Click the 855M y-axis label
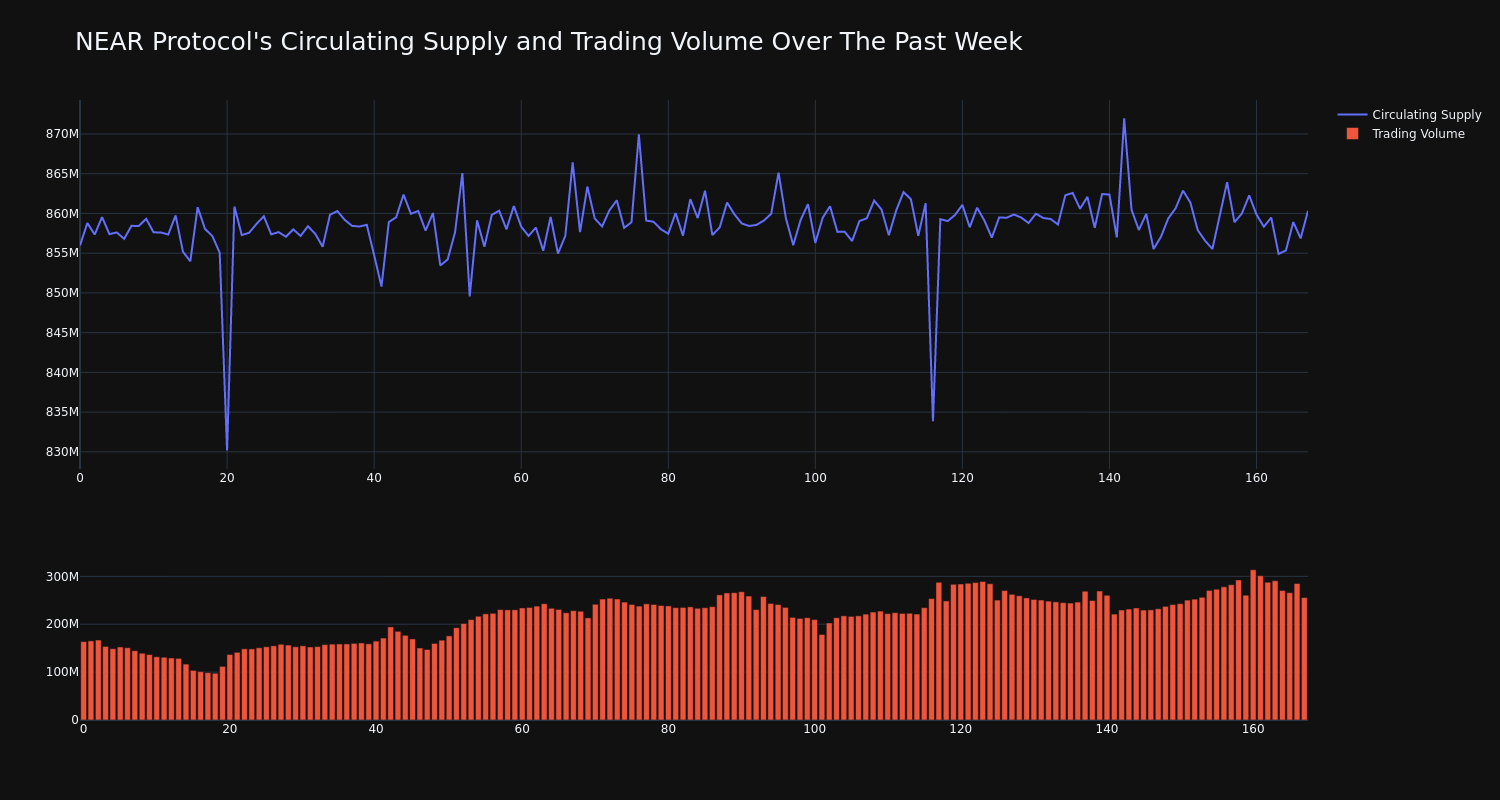The image size is (1500, 800). (62, 253)
